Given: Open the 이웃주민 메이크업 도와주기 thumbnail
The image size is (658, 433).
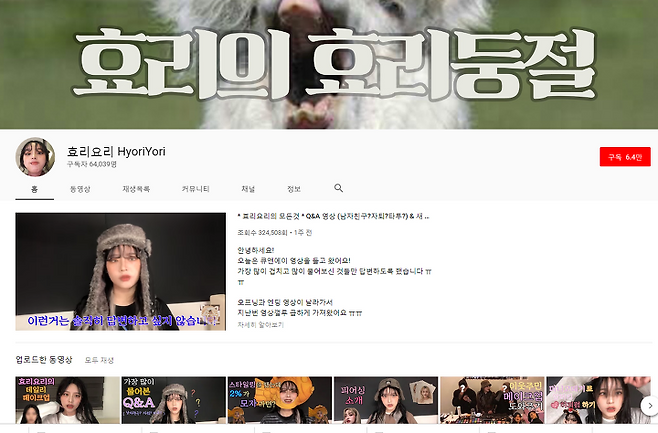Looking at the screenshot, I should 492,400.
